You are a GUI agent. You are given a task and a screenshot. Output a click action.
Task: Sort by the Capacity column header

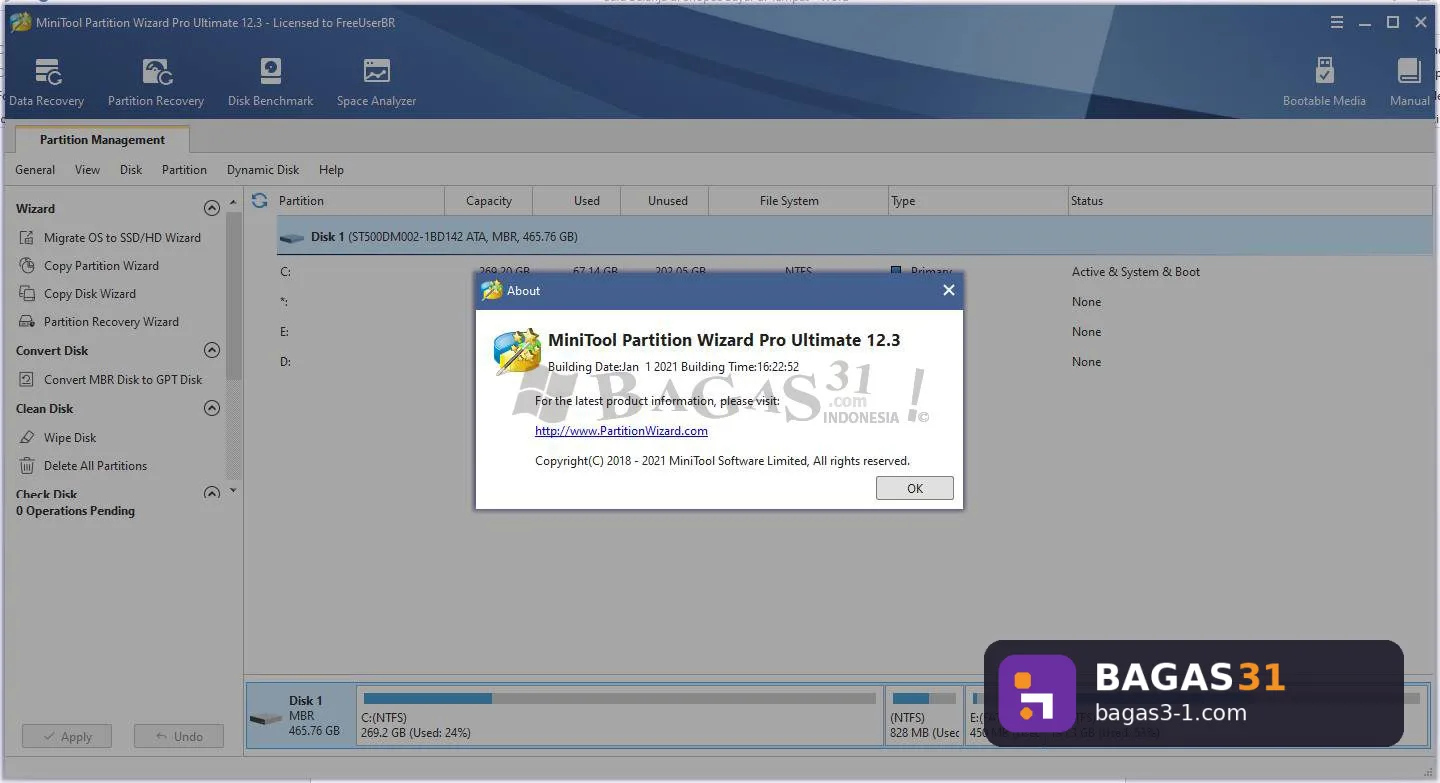click(x=488, y=200)
